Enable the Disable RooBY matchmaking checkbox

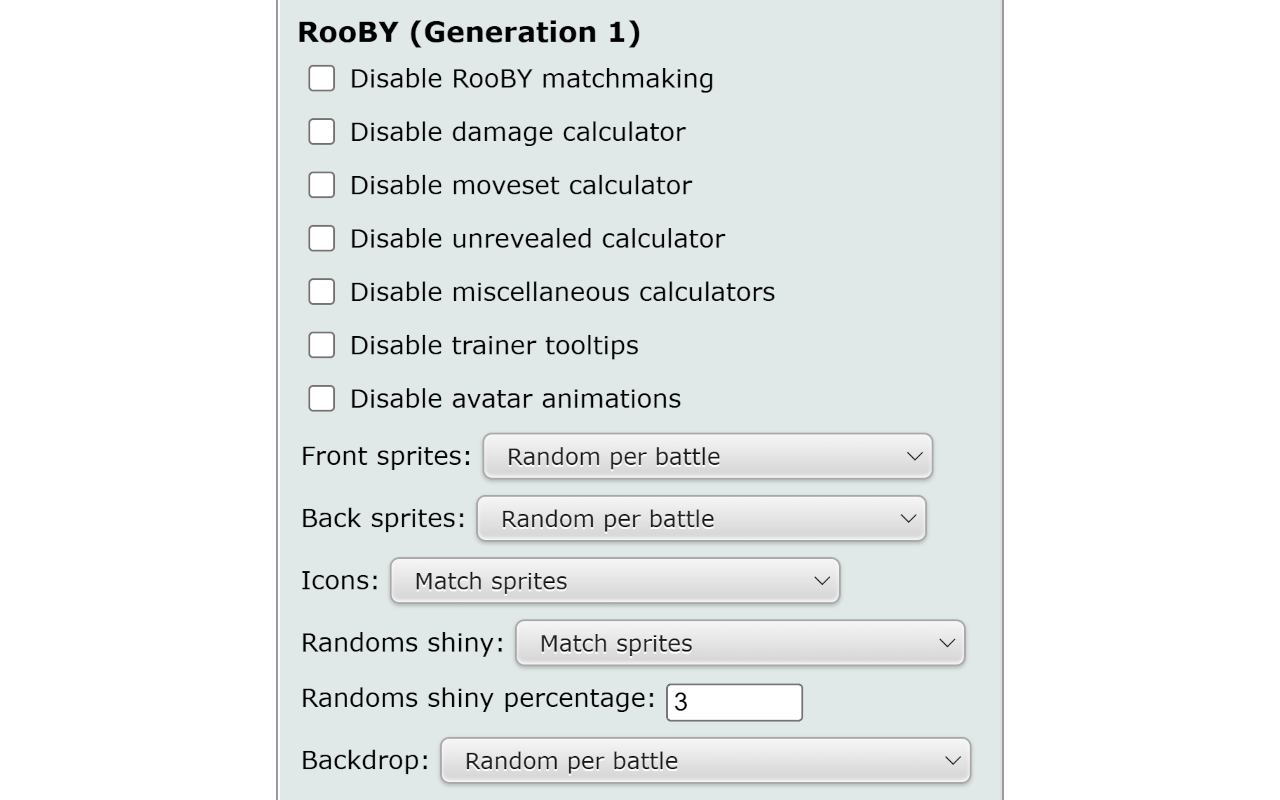point(321,78)
